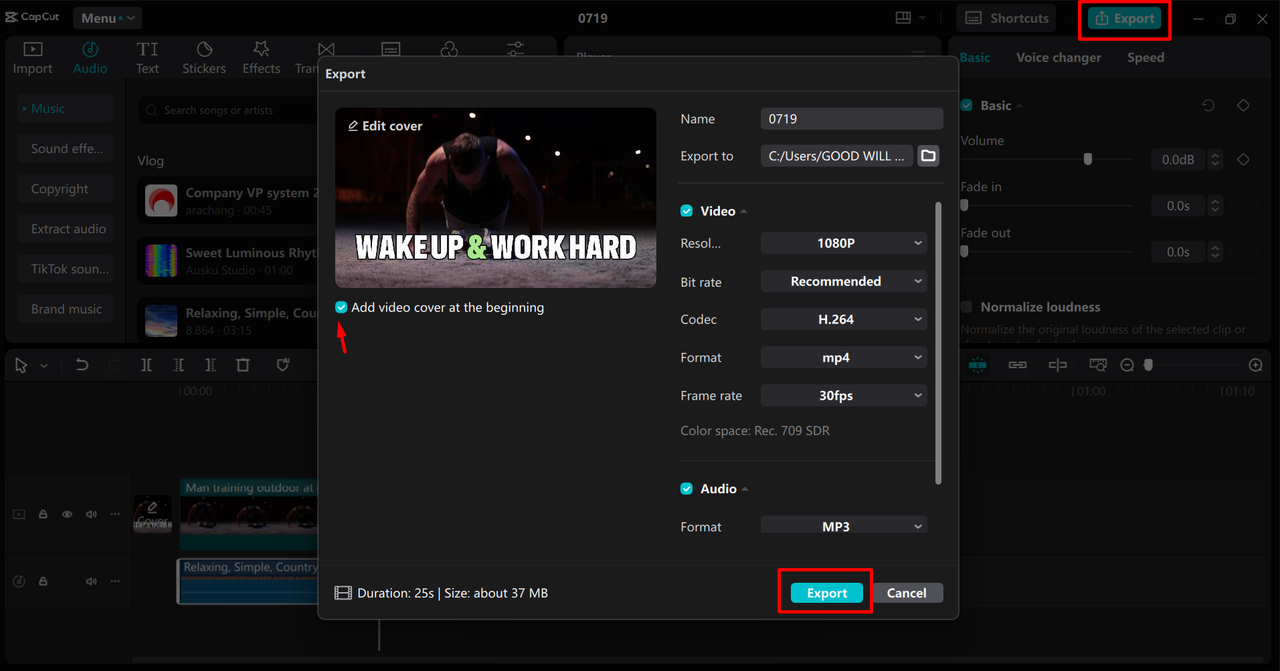Click the top bar Export button
The image size is (1280, 671).
point(1125,18)
